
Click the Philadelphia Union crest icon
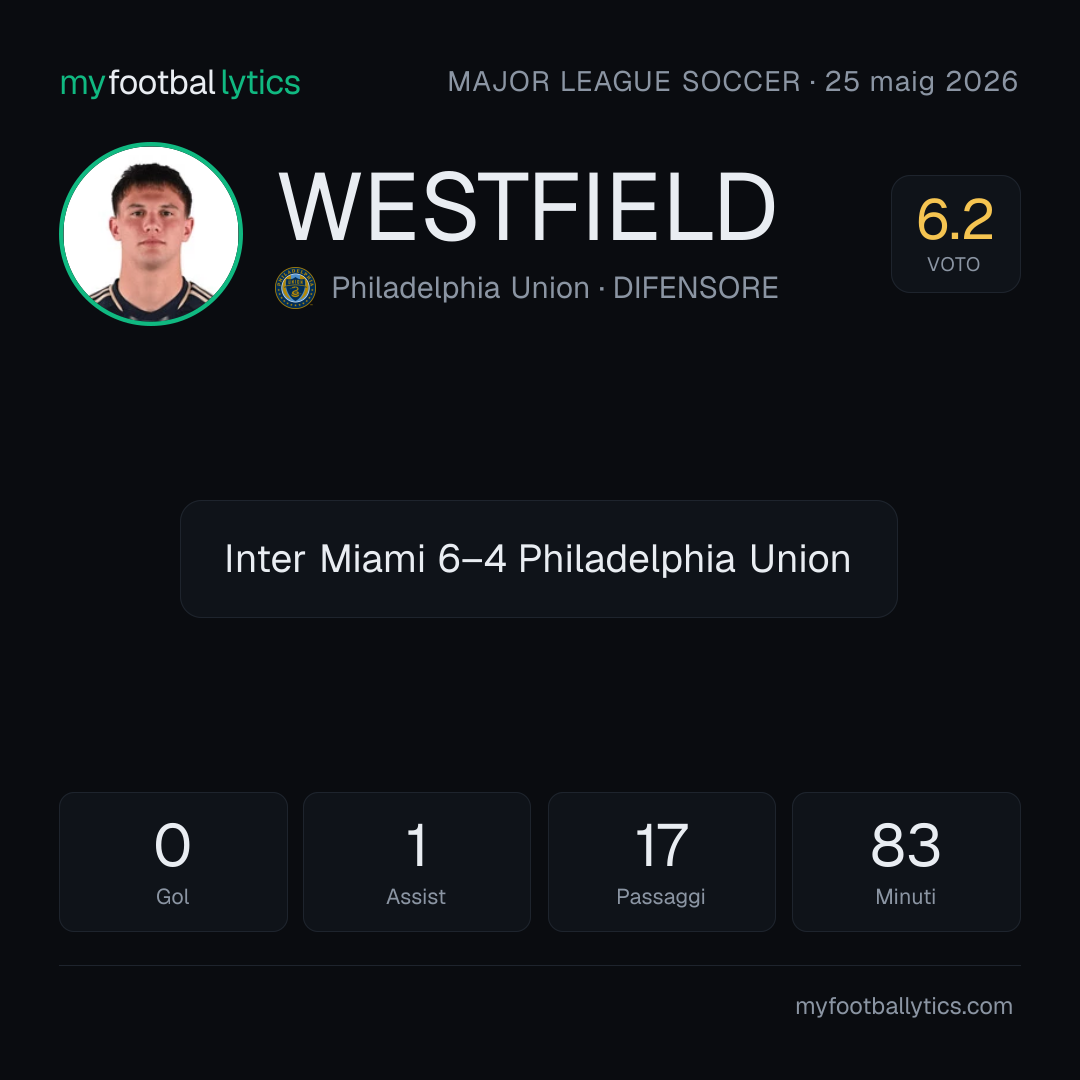click(295, 288)
